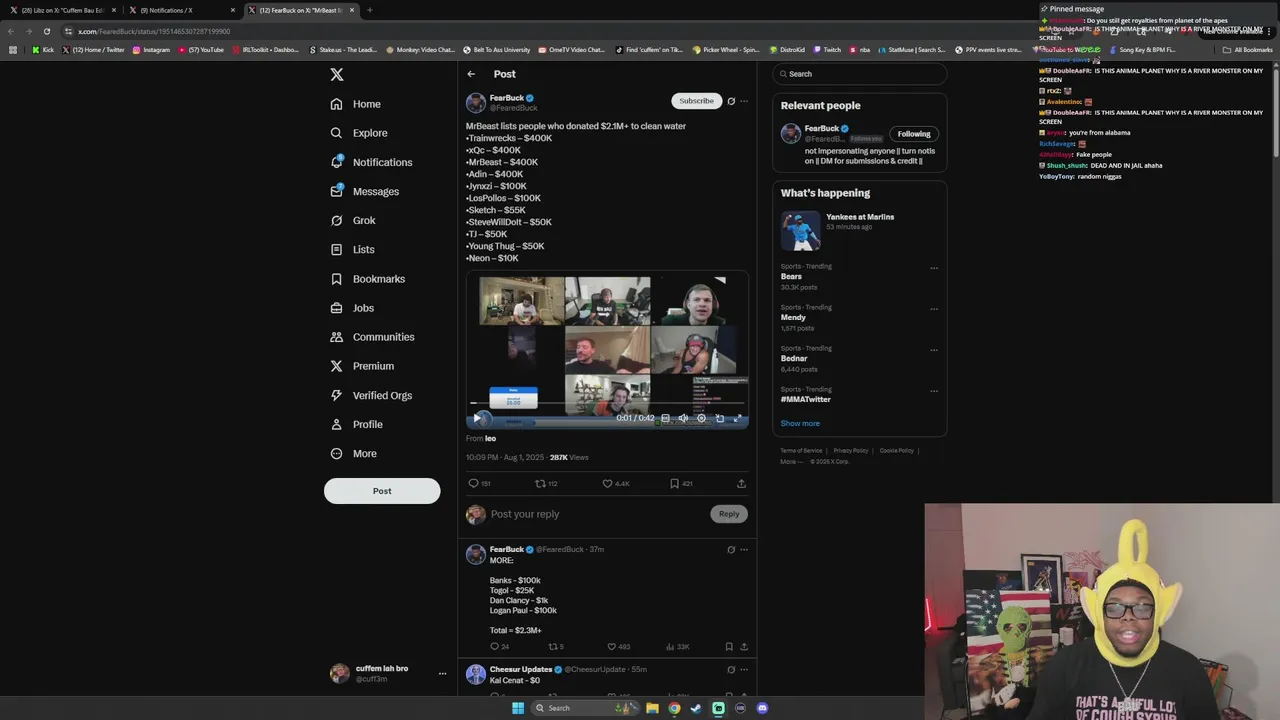Click the X logo in the sidebar

pos(337,75)
